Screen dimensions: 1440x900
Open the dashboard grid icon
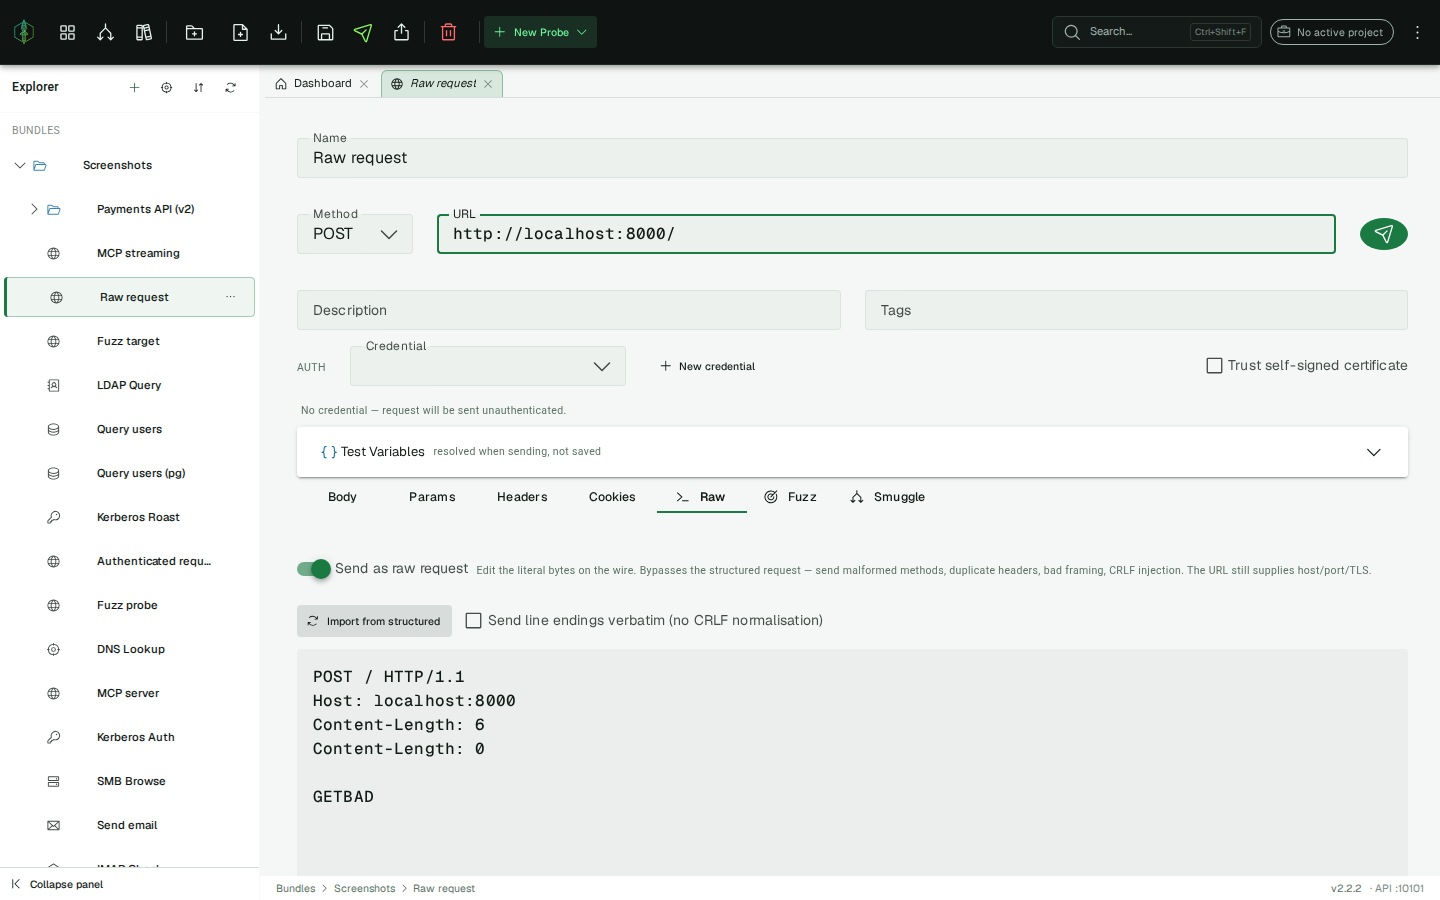[67, 32]
